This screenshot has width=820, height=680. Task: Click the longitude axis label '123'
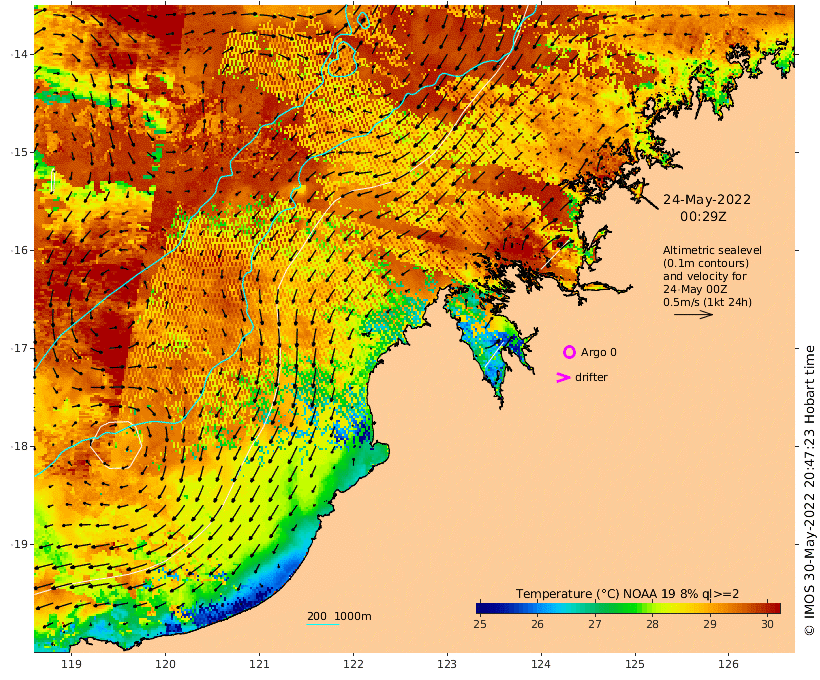[x=447, y=664]
